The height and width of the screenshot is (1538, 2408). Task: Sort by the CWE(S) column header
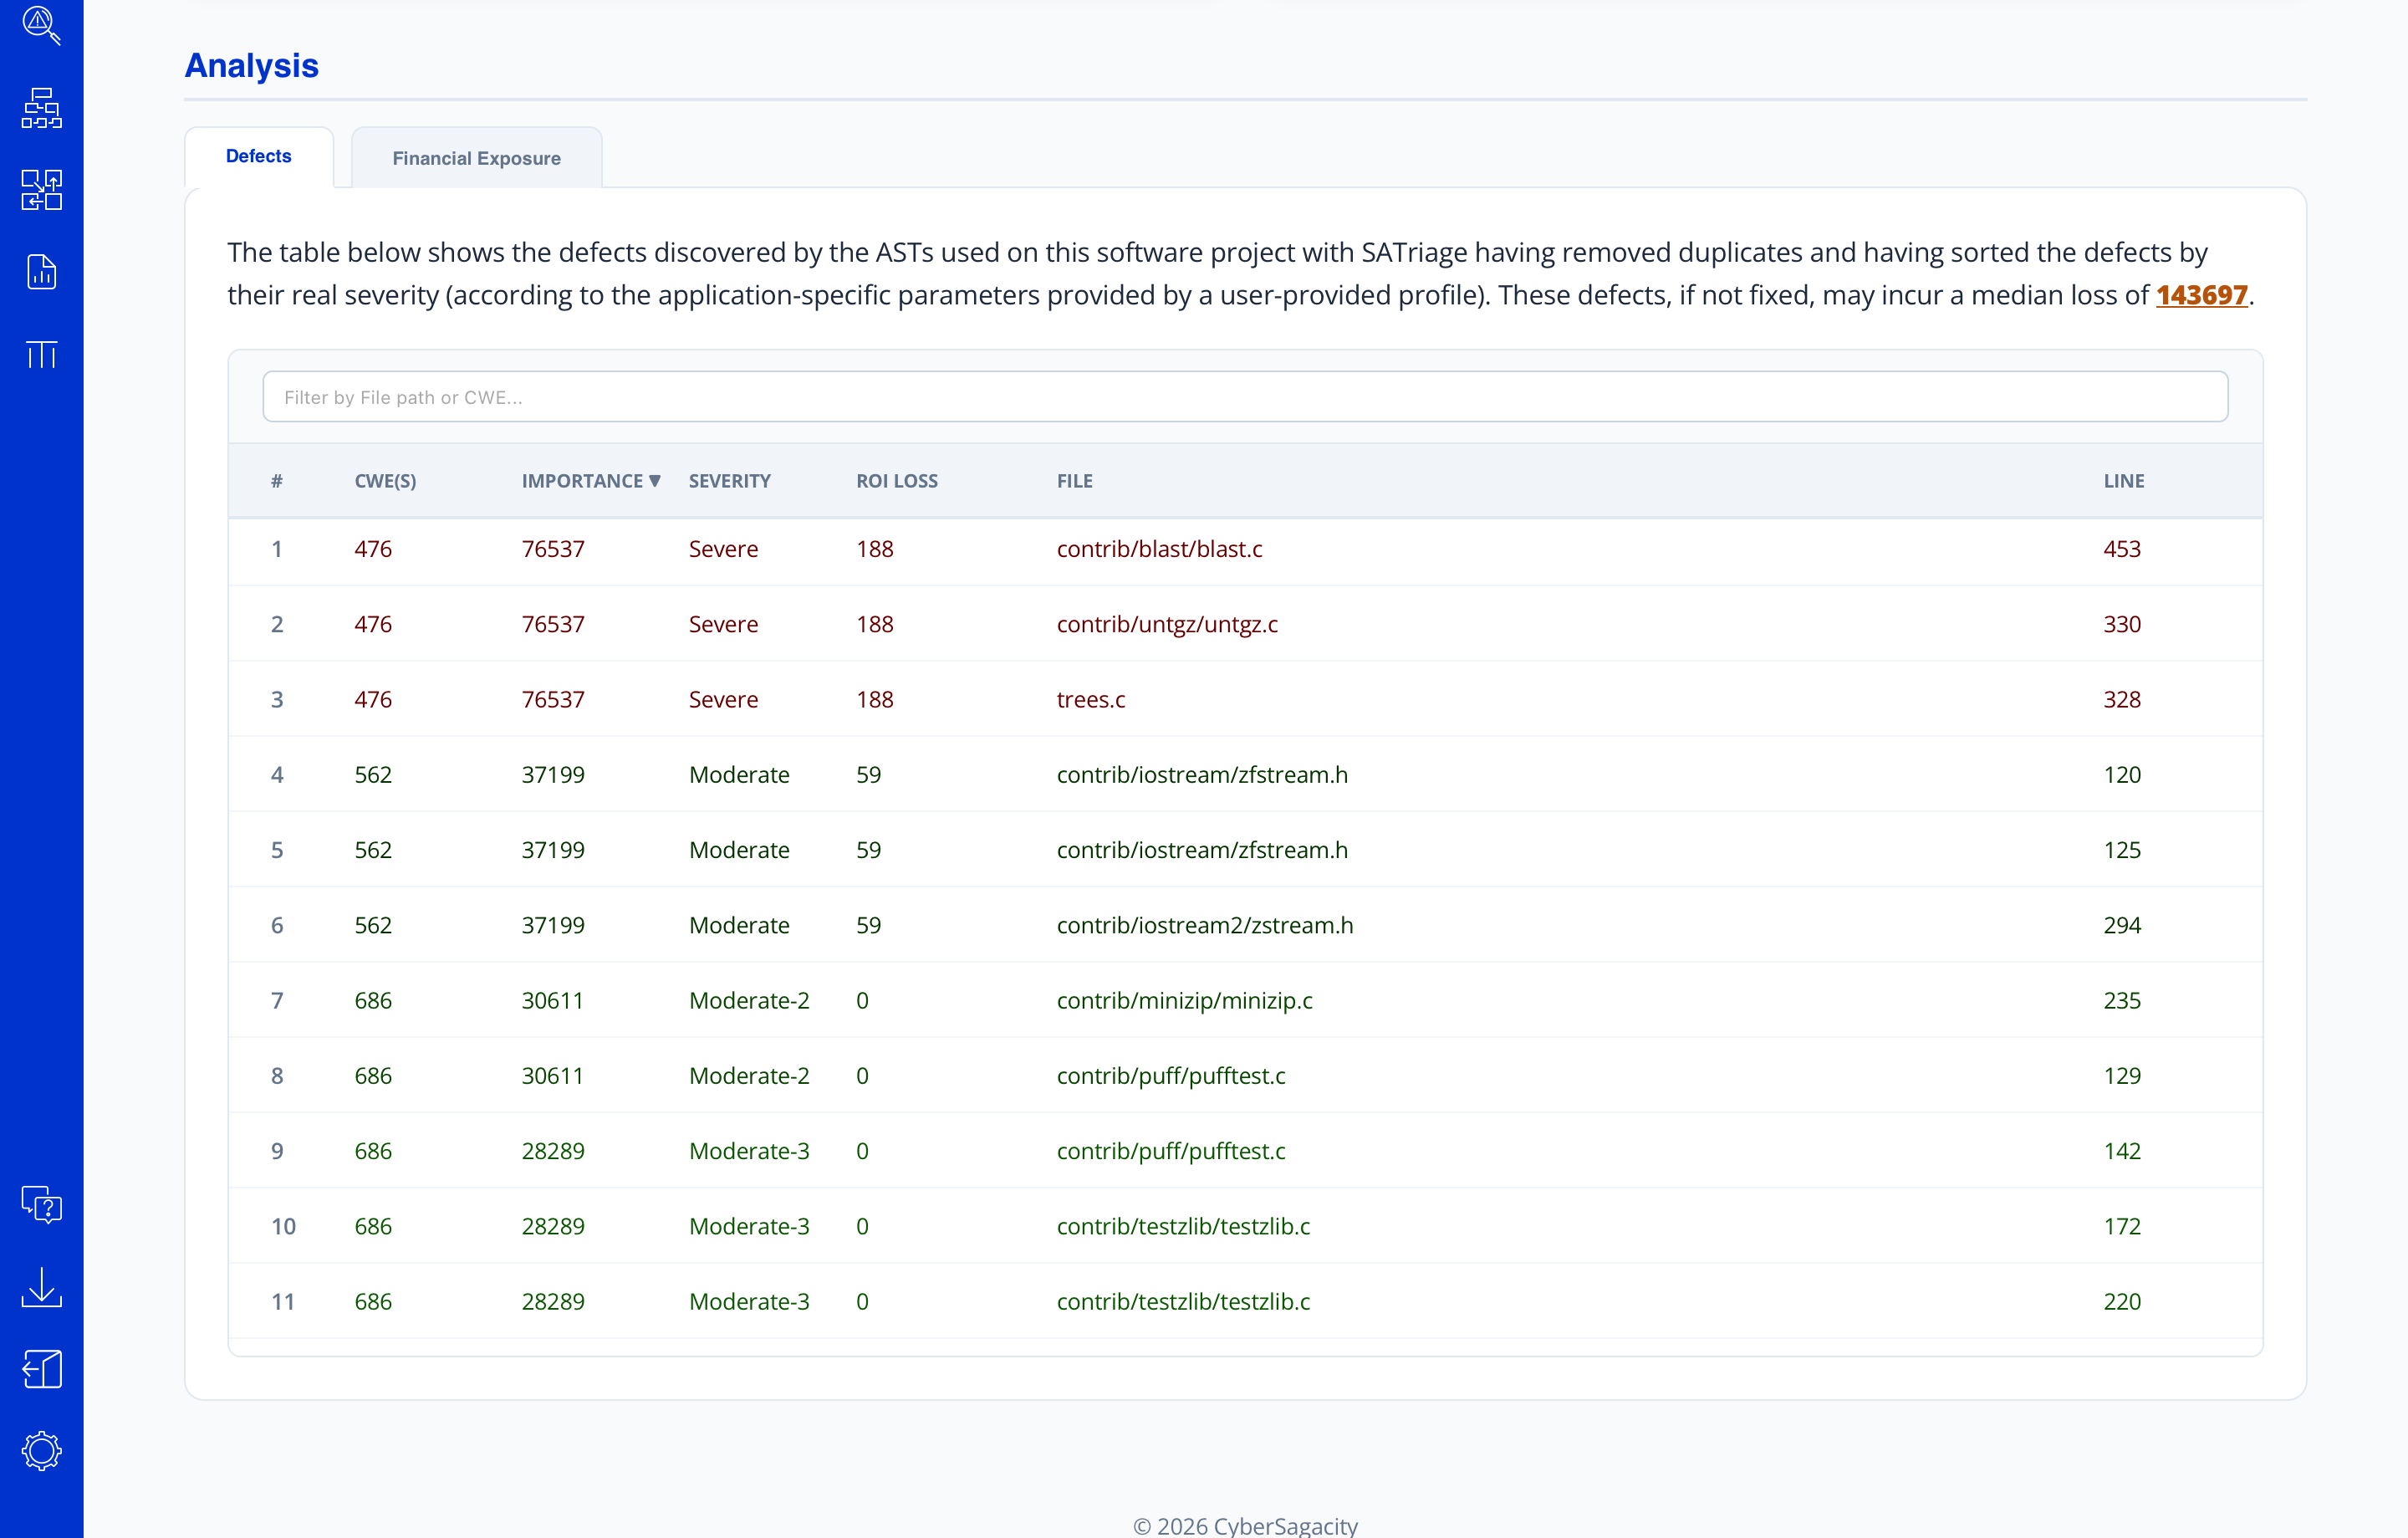(x=385, y=481)
